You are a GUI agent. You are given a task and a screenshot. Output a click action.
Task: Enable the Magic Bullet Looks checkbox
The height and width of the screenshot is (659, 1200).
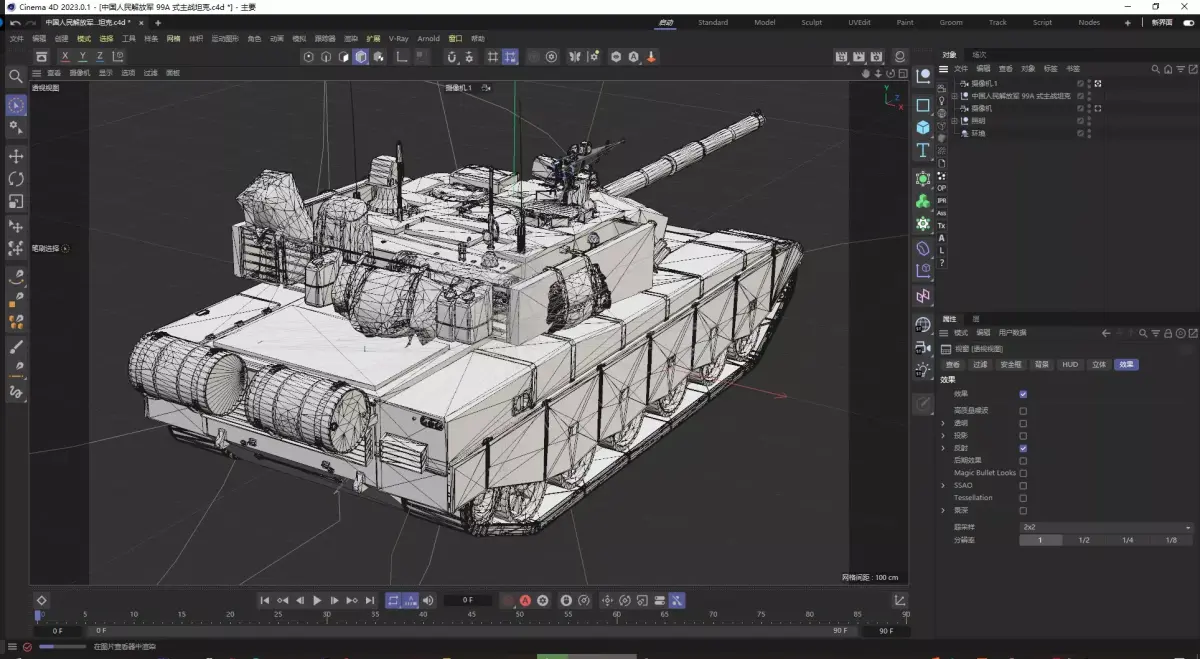[x=1022, y=473]
